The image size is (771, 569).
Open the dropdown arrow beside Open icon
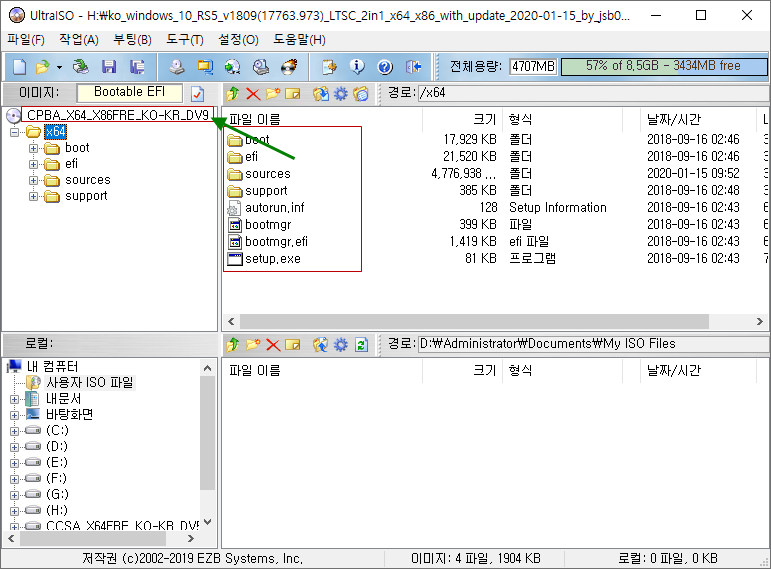59,67
